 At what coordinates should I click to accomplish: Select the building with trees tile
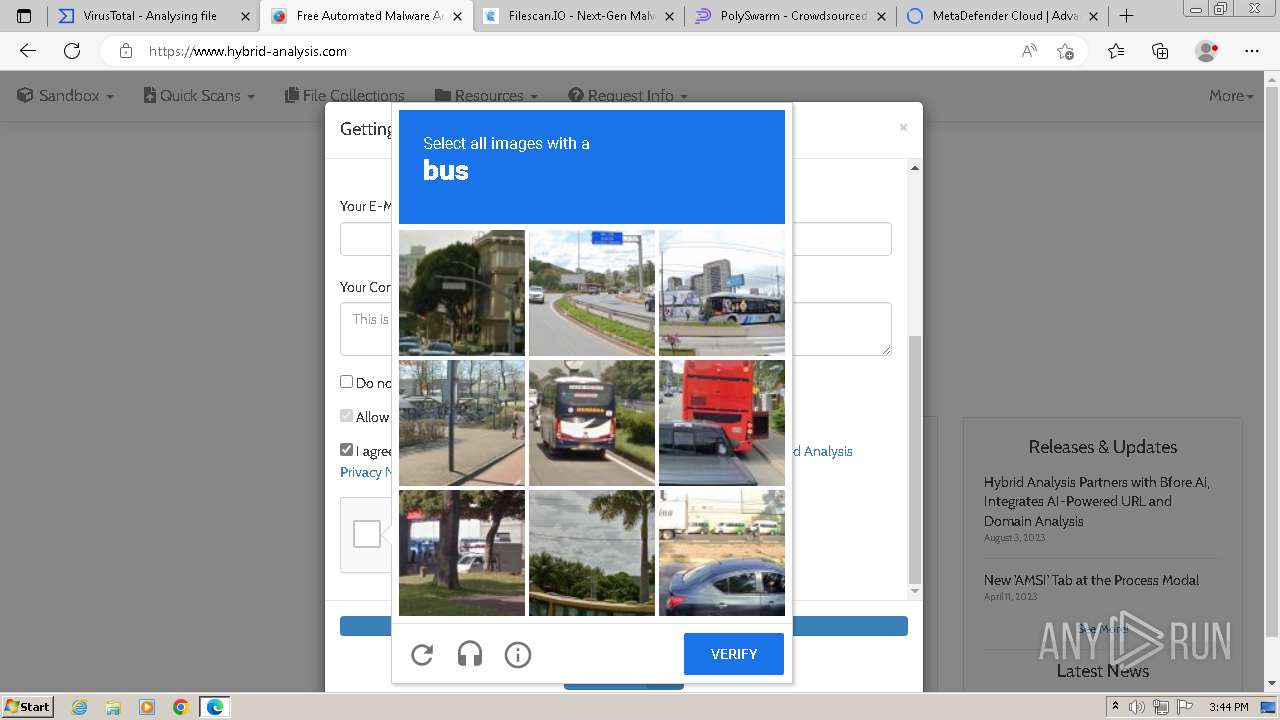pyautogui.click(x=462, y=293)
